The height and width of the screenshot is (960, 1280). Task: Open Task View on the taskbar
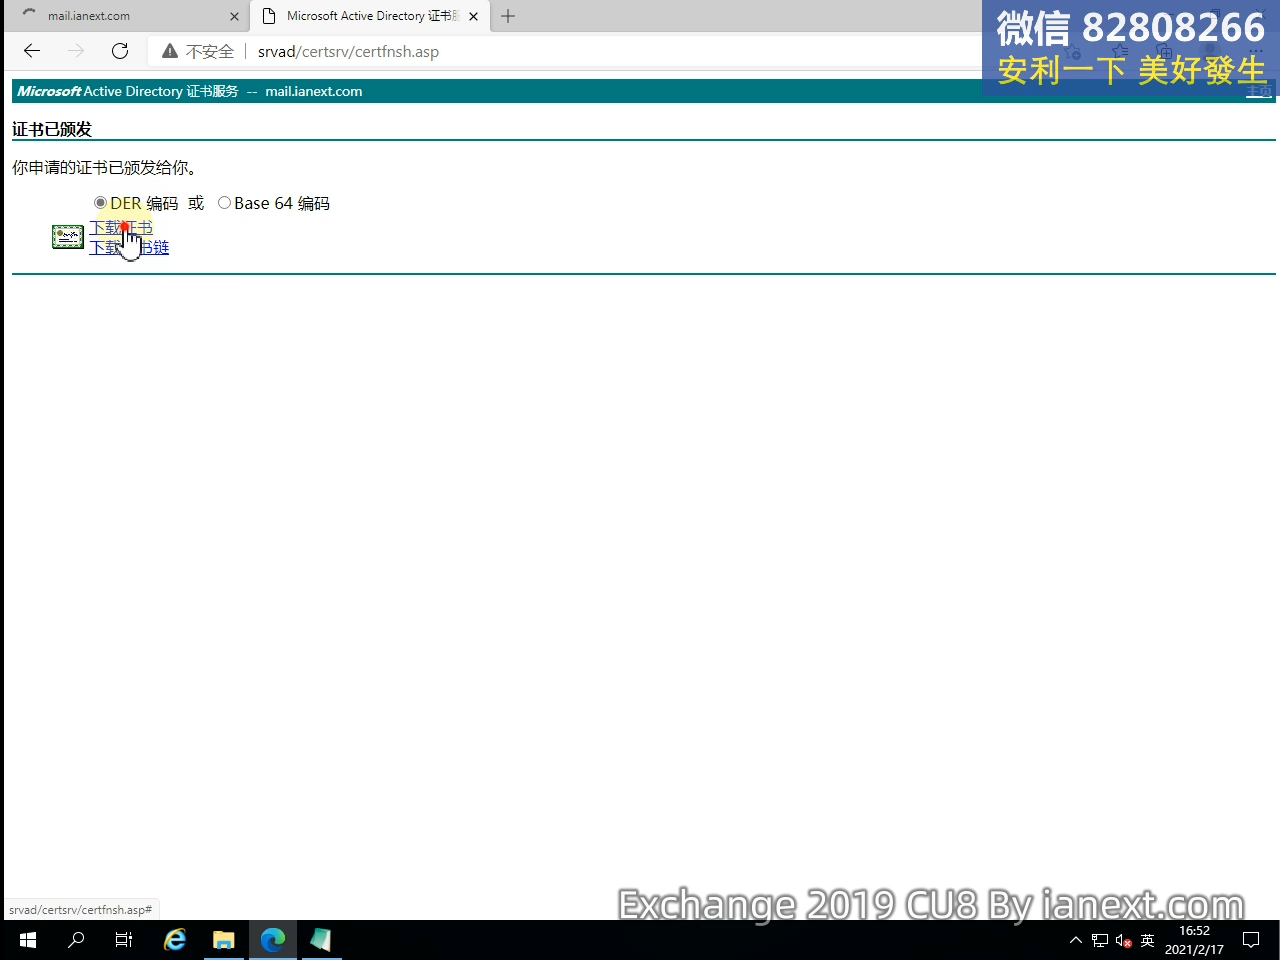124,940
